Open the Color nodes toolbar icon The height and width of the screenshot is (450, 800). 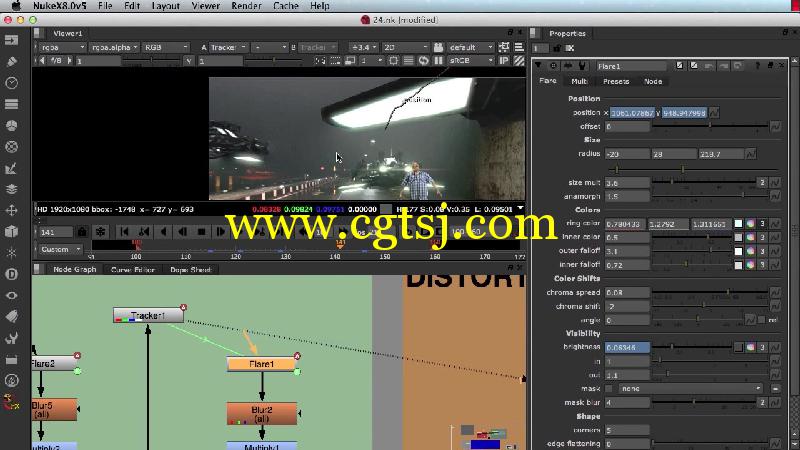click(11, 126)
